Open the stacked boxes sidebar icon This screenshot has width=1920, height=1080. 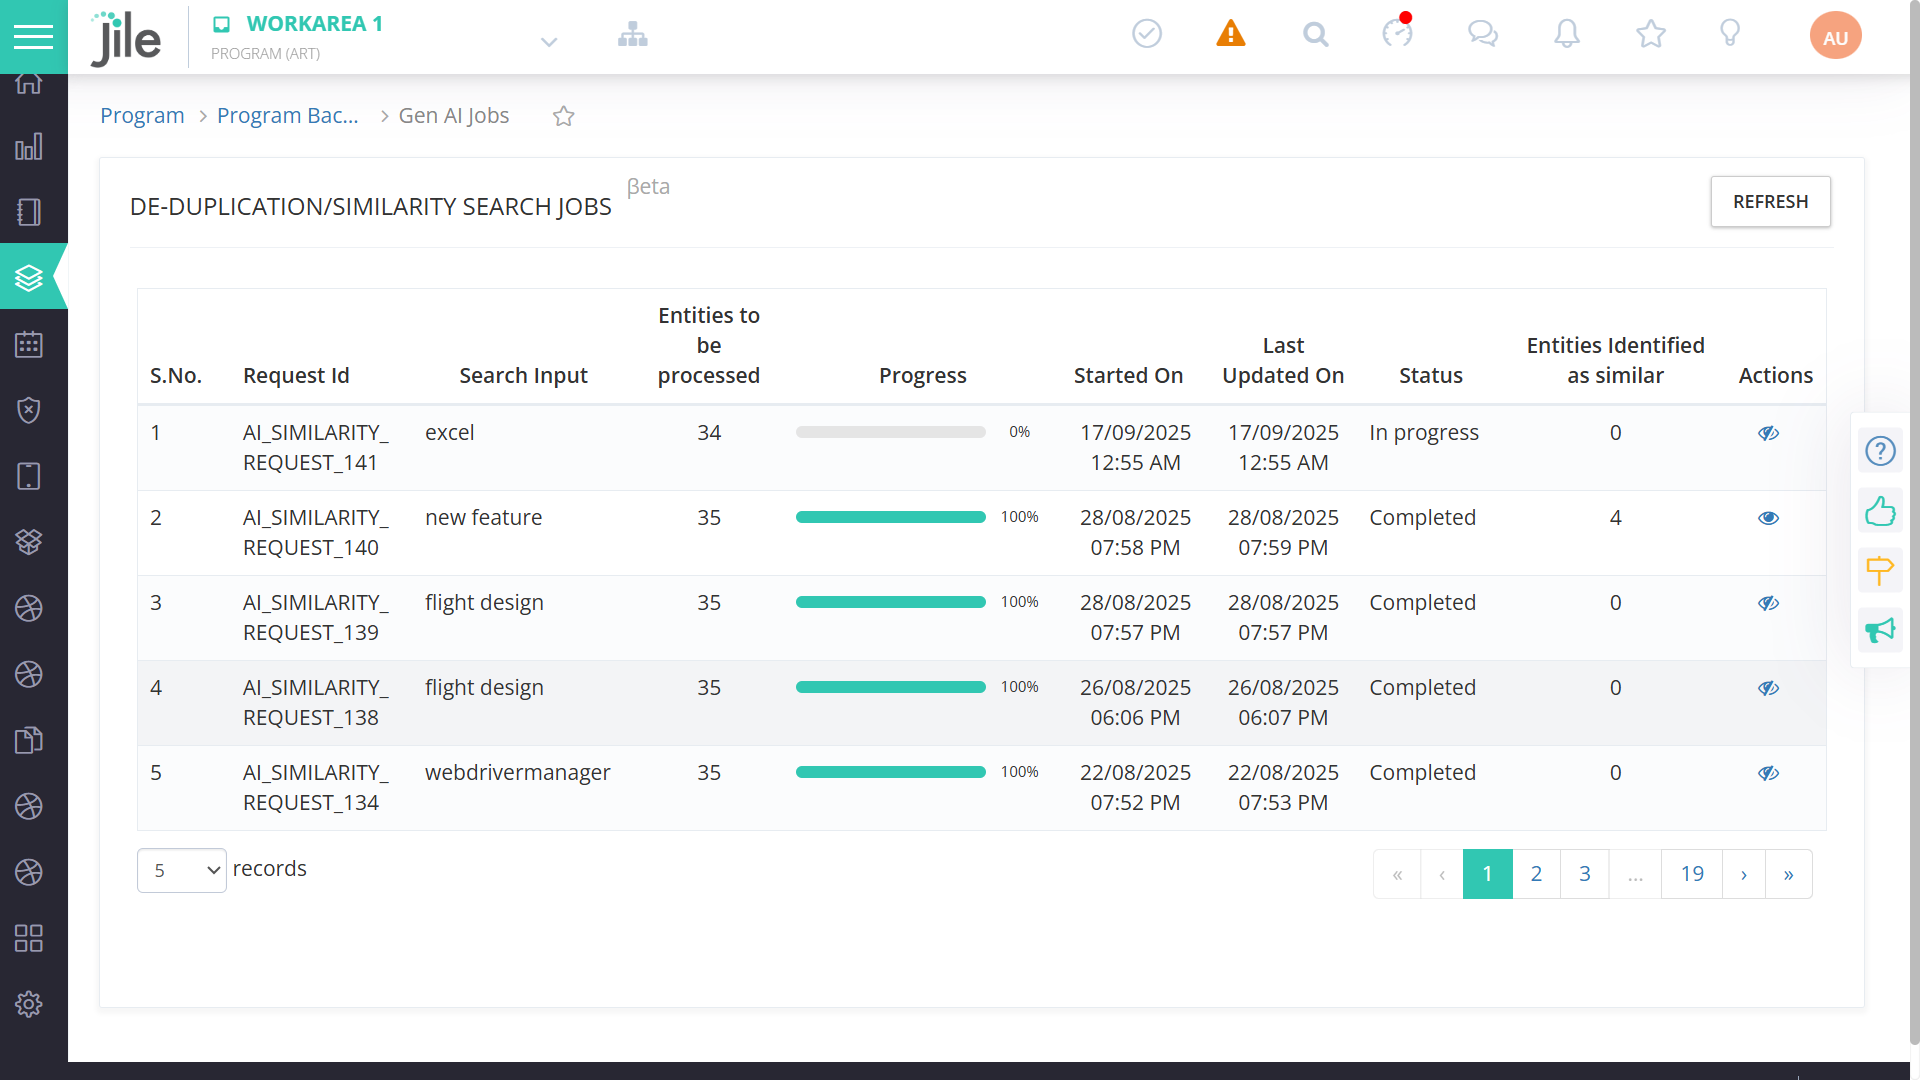[x=29, y=542]
